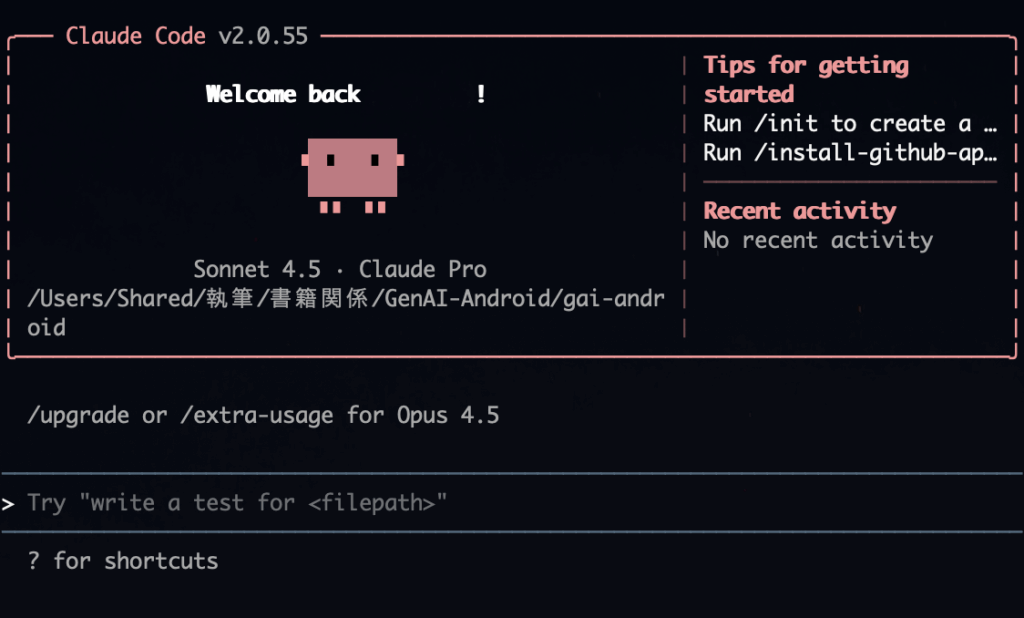Screen dimensions: 1024x618
Task: Click the 'Welcome back' greeting text
Action: point(283,94)
